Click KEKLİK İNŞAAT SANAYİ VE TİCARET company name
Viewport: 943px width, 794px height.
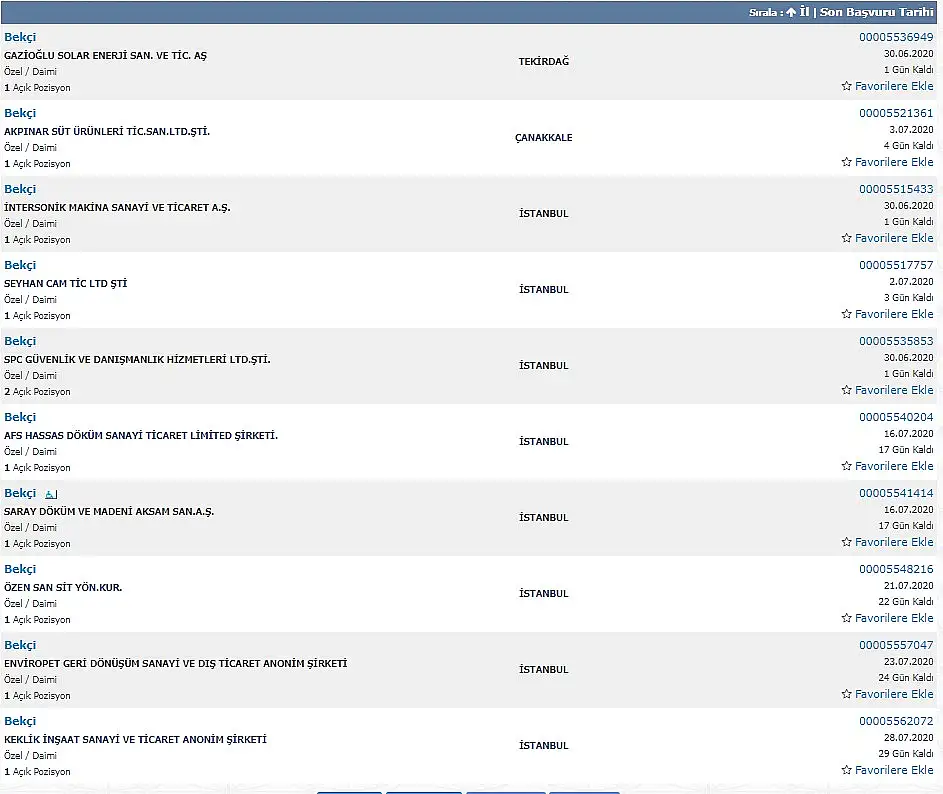135,739
